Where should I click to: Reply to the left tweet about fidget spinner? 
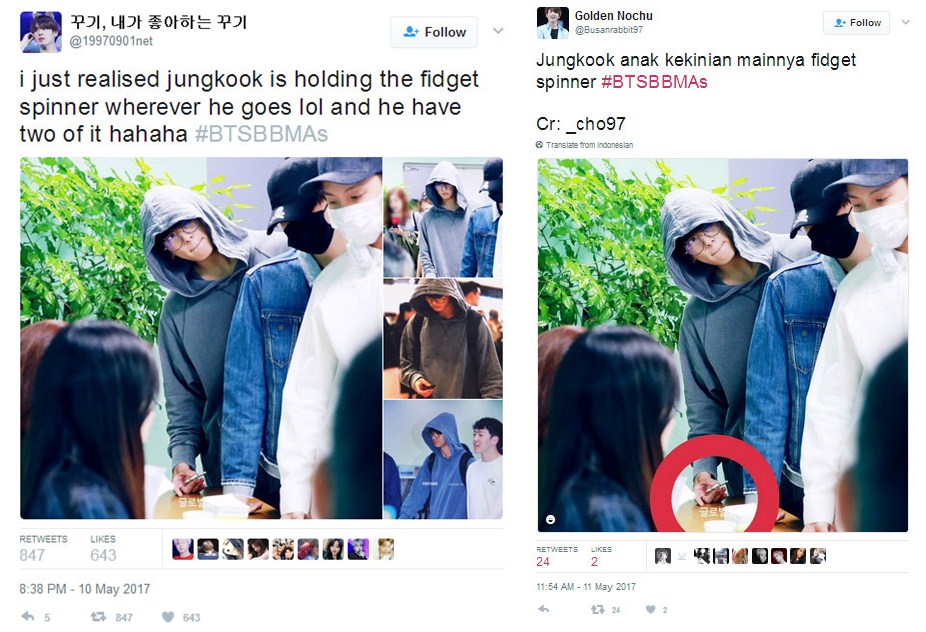pyautogui.click(x=28, y=617)
